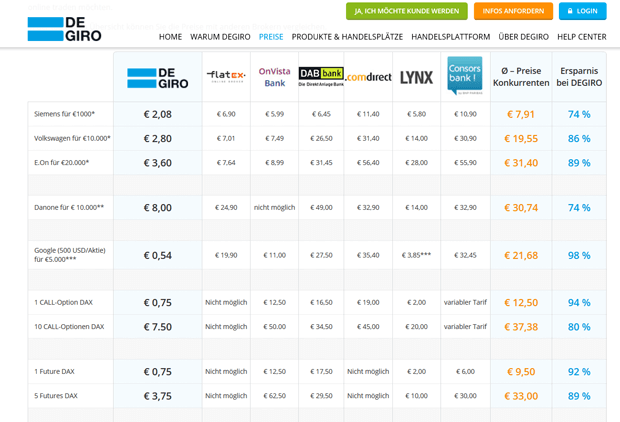Viewport: 620px width, 422px height.
Task: Click the LYNX broker logo
Action: (x=416, y=78)
